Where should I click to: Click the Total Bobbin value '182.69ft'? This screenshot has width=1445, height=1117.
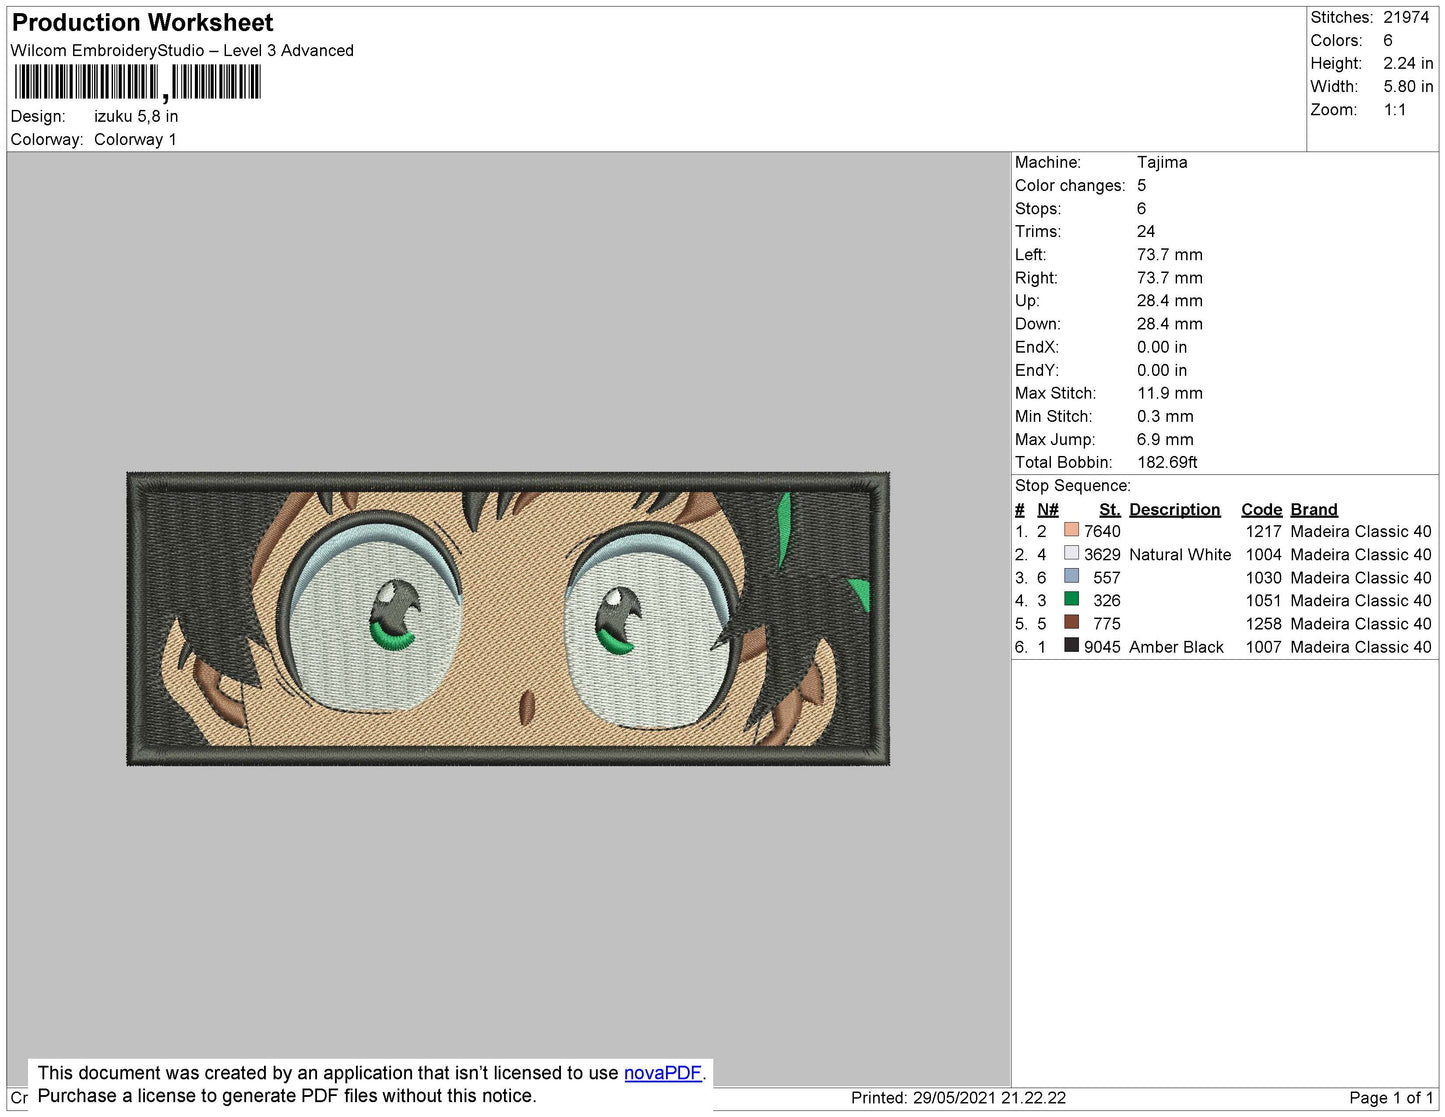[x=1167, y=462]
